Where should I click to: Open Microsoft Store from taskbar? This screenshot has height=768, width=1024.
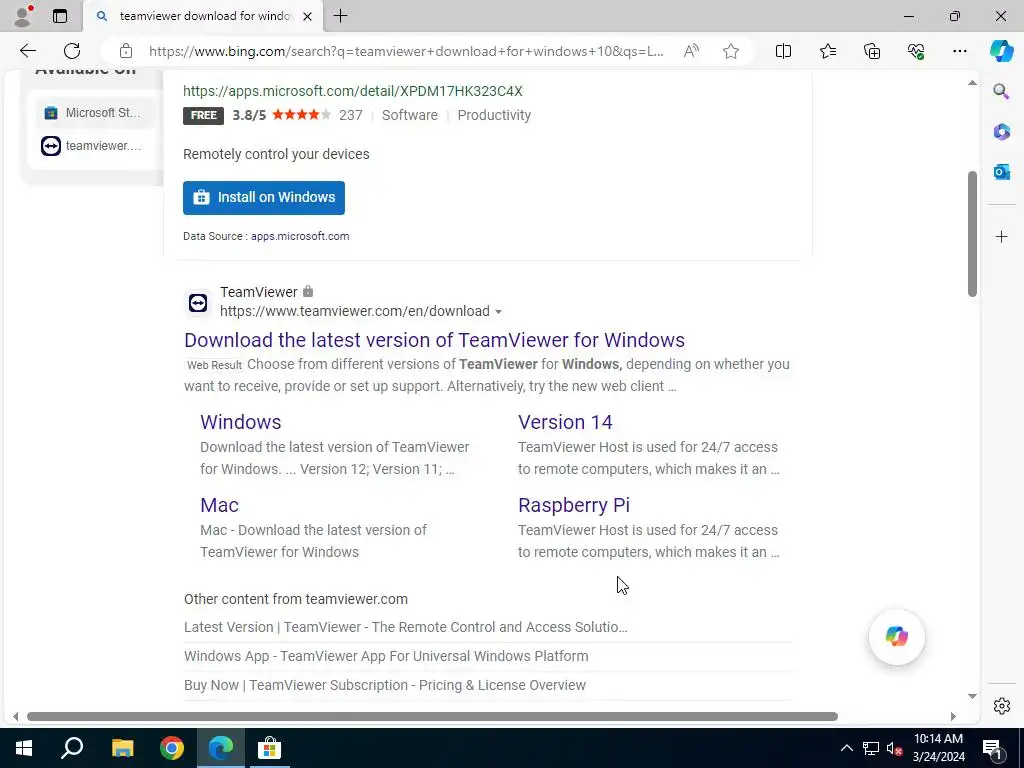coord(269,748)
